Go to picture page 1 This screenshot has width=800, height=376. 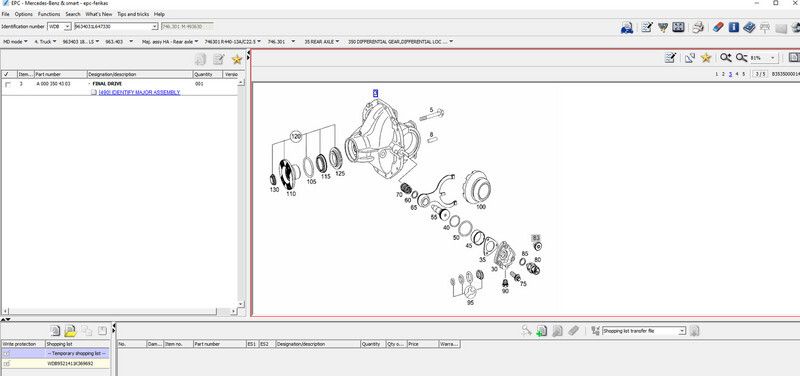[x=716, y=74]
